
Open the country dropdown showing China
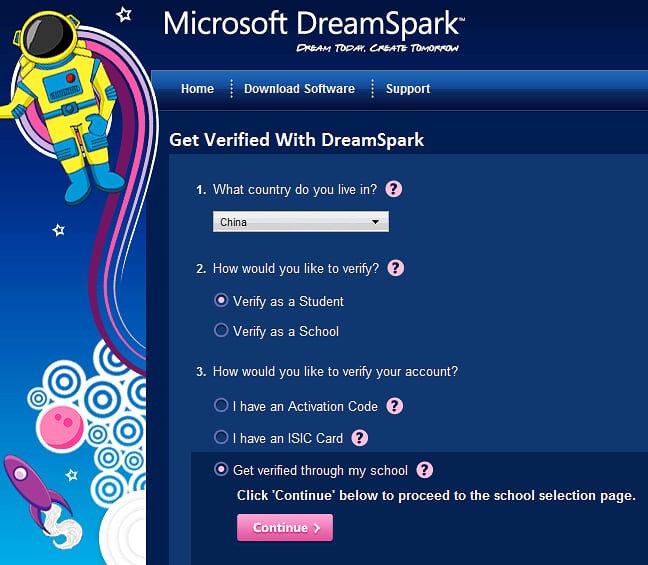pyautogui.click(x=301, y=222)
